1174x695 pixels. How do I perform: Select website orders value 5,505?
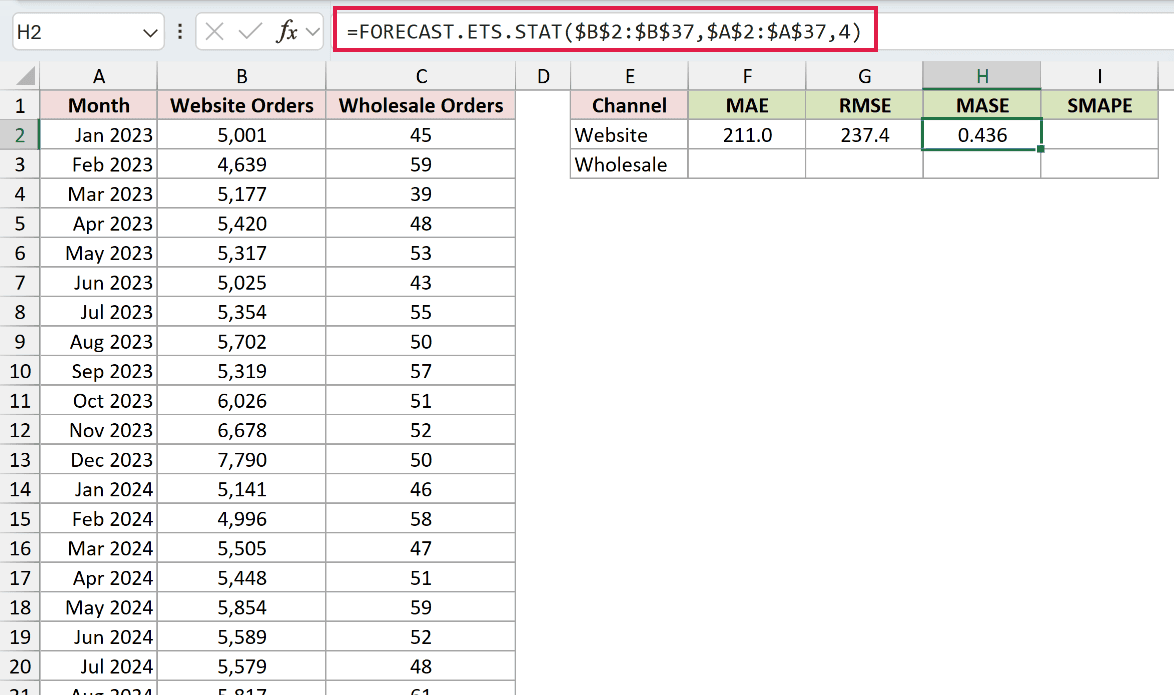[x=242, y=548]
